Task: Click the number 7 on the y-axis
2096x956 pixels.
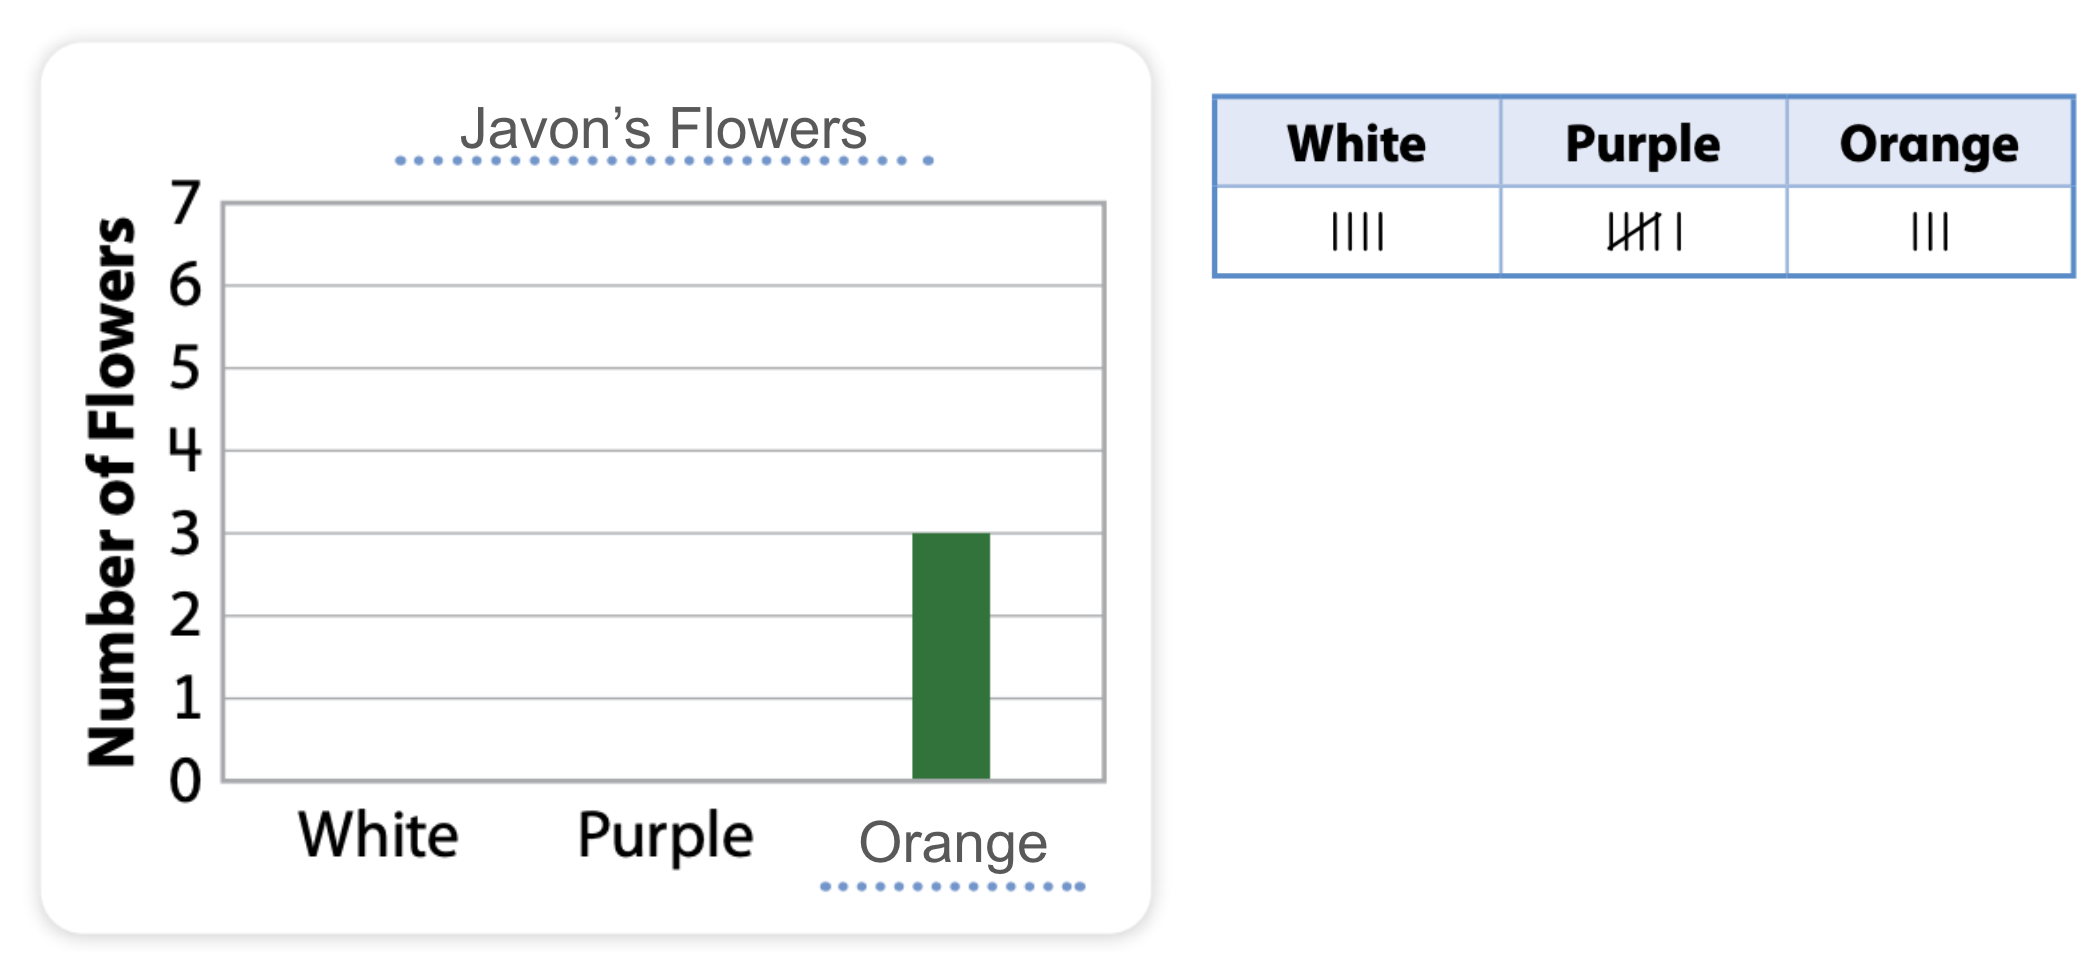Action: coord(185,203)
